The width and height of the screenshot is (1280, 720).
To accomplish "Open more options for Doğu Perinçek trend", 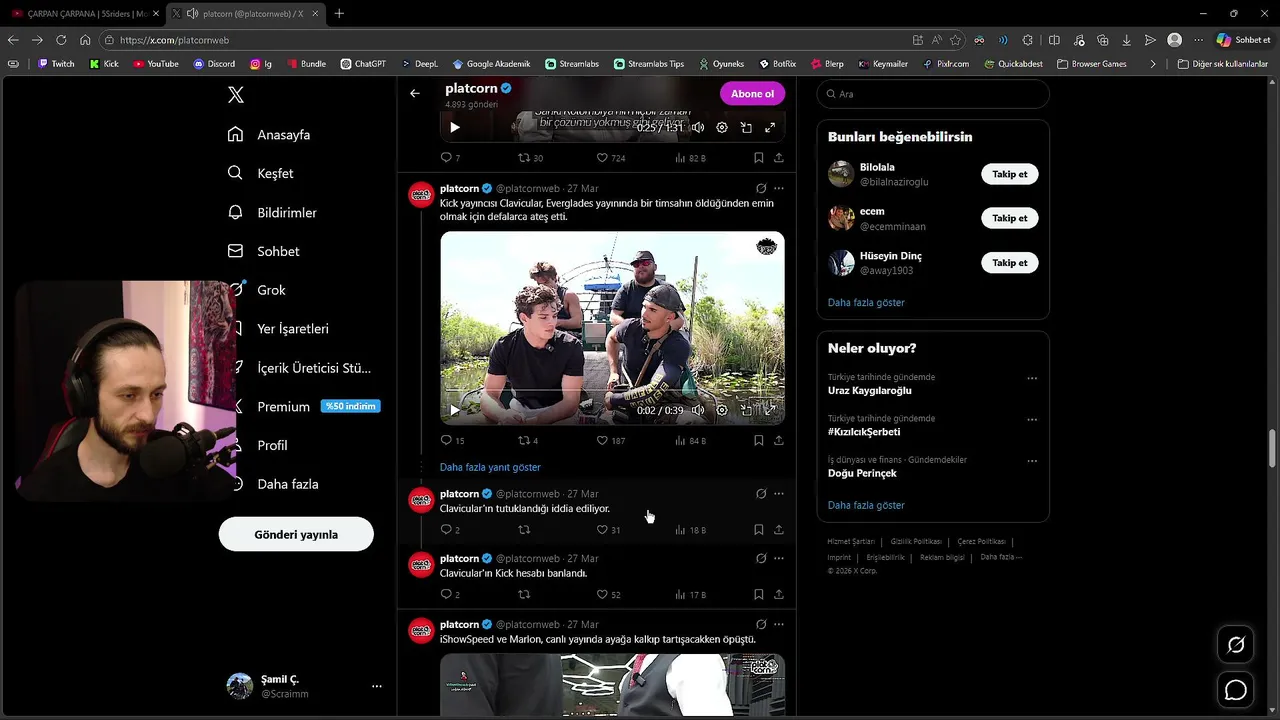I will pyautogui.click(x=1032, y=461).
